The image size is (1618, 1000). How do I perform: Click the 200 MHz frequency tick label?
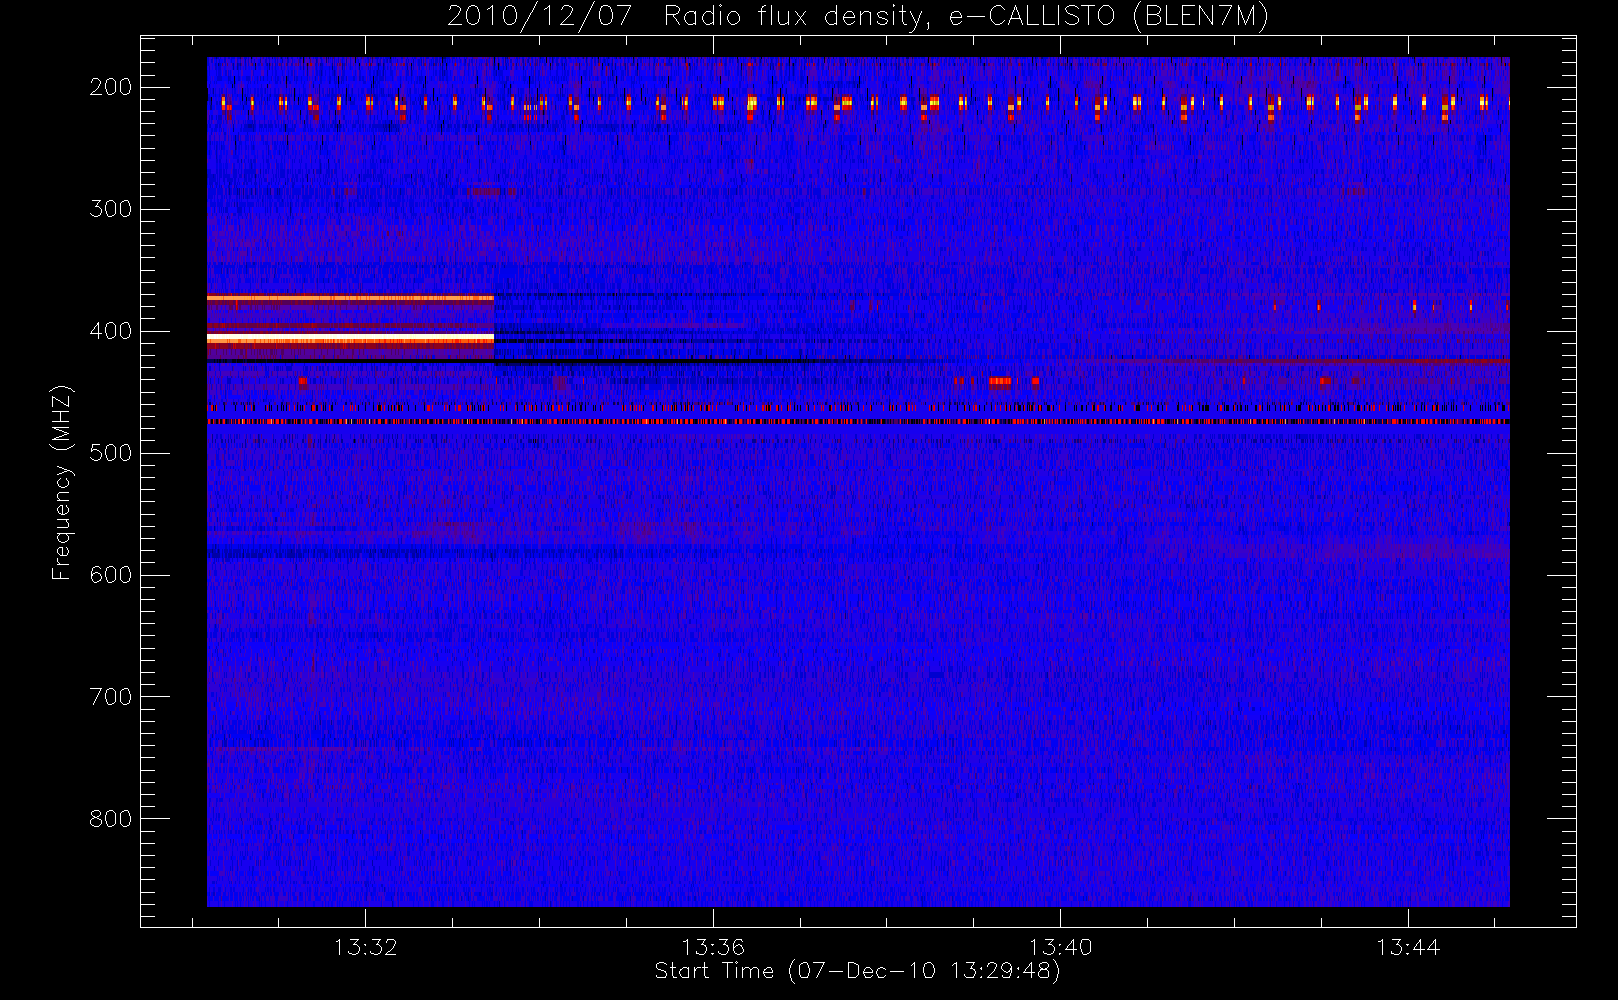(111, 87)
